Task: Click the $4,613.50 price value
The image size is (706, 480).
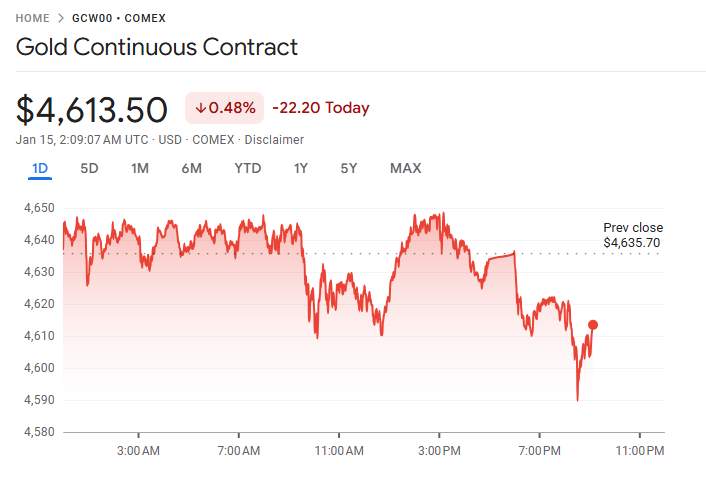Action: pyautogui.click(x=92, y=109)
